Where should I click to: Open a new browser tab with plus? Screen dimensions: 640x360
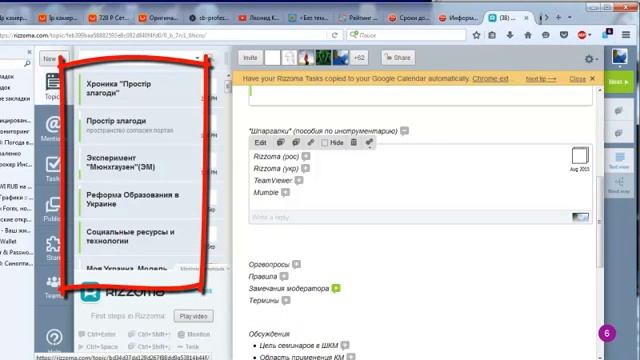pos(558,18)
